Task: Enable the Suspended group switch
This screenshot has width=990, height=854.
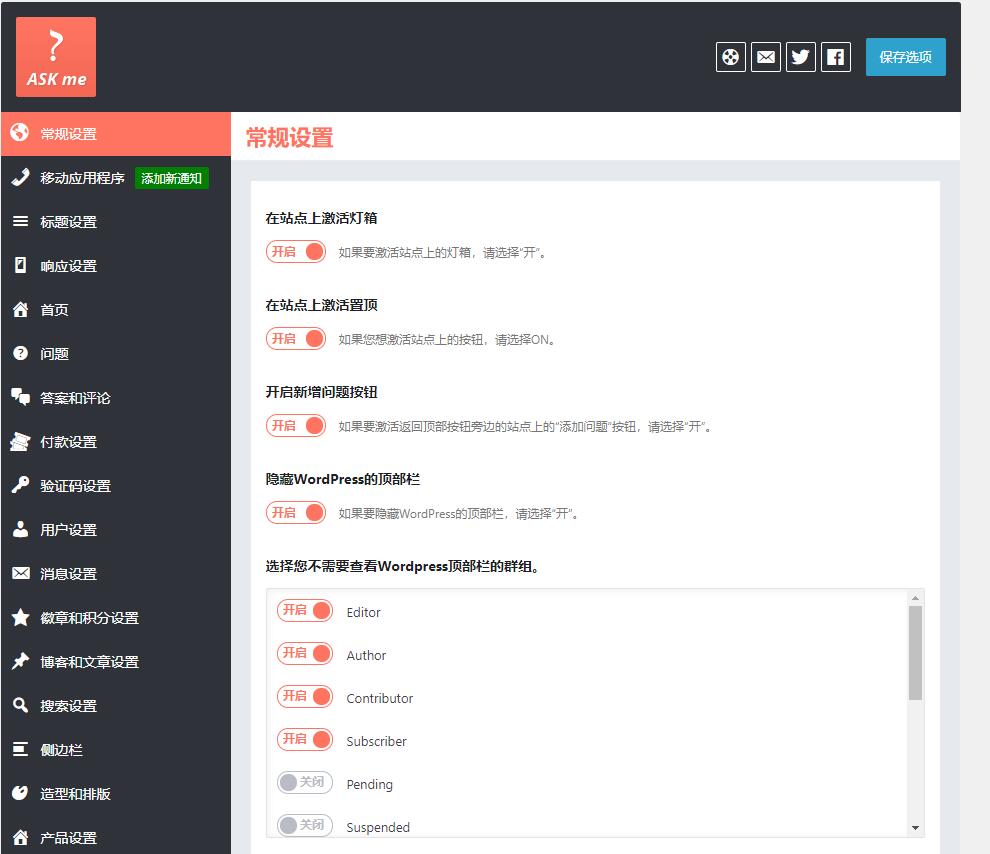Action: (305, 825)
